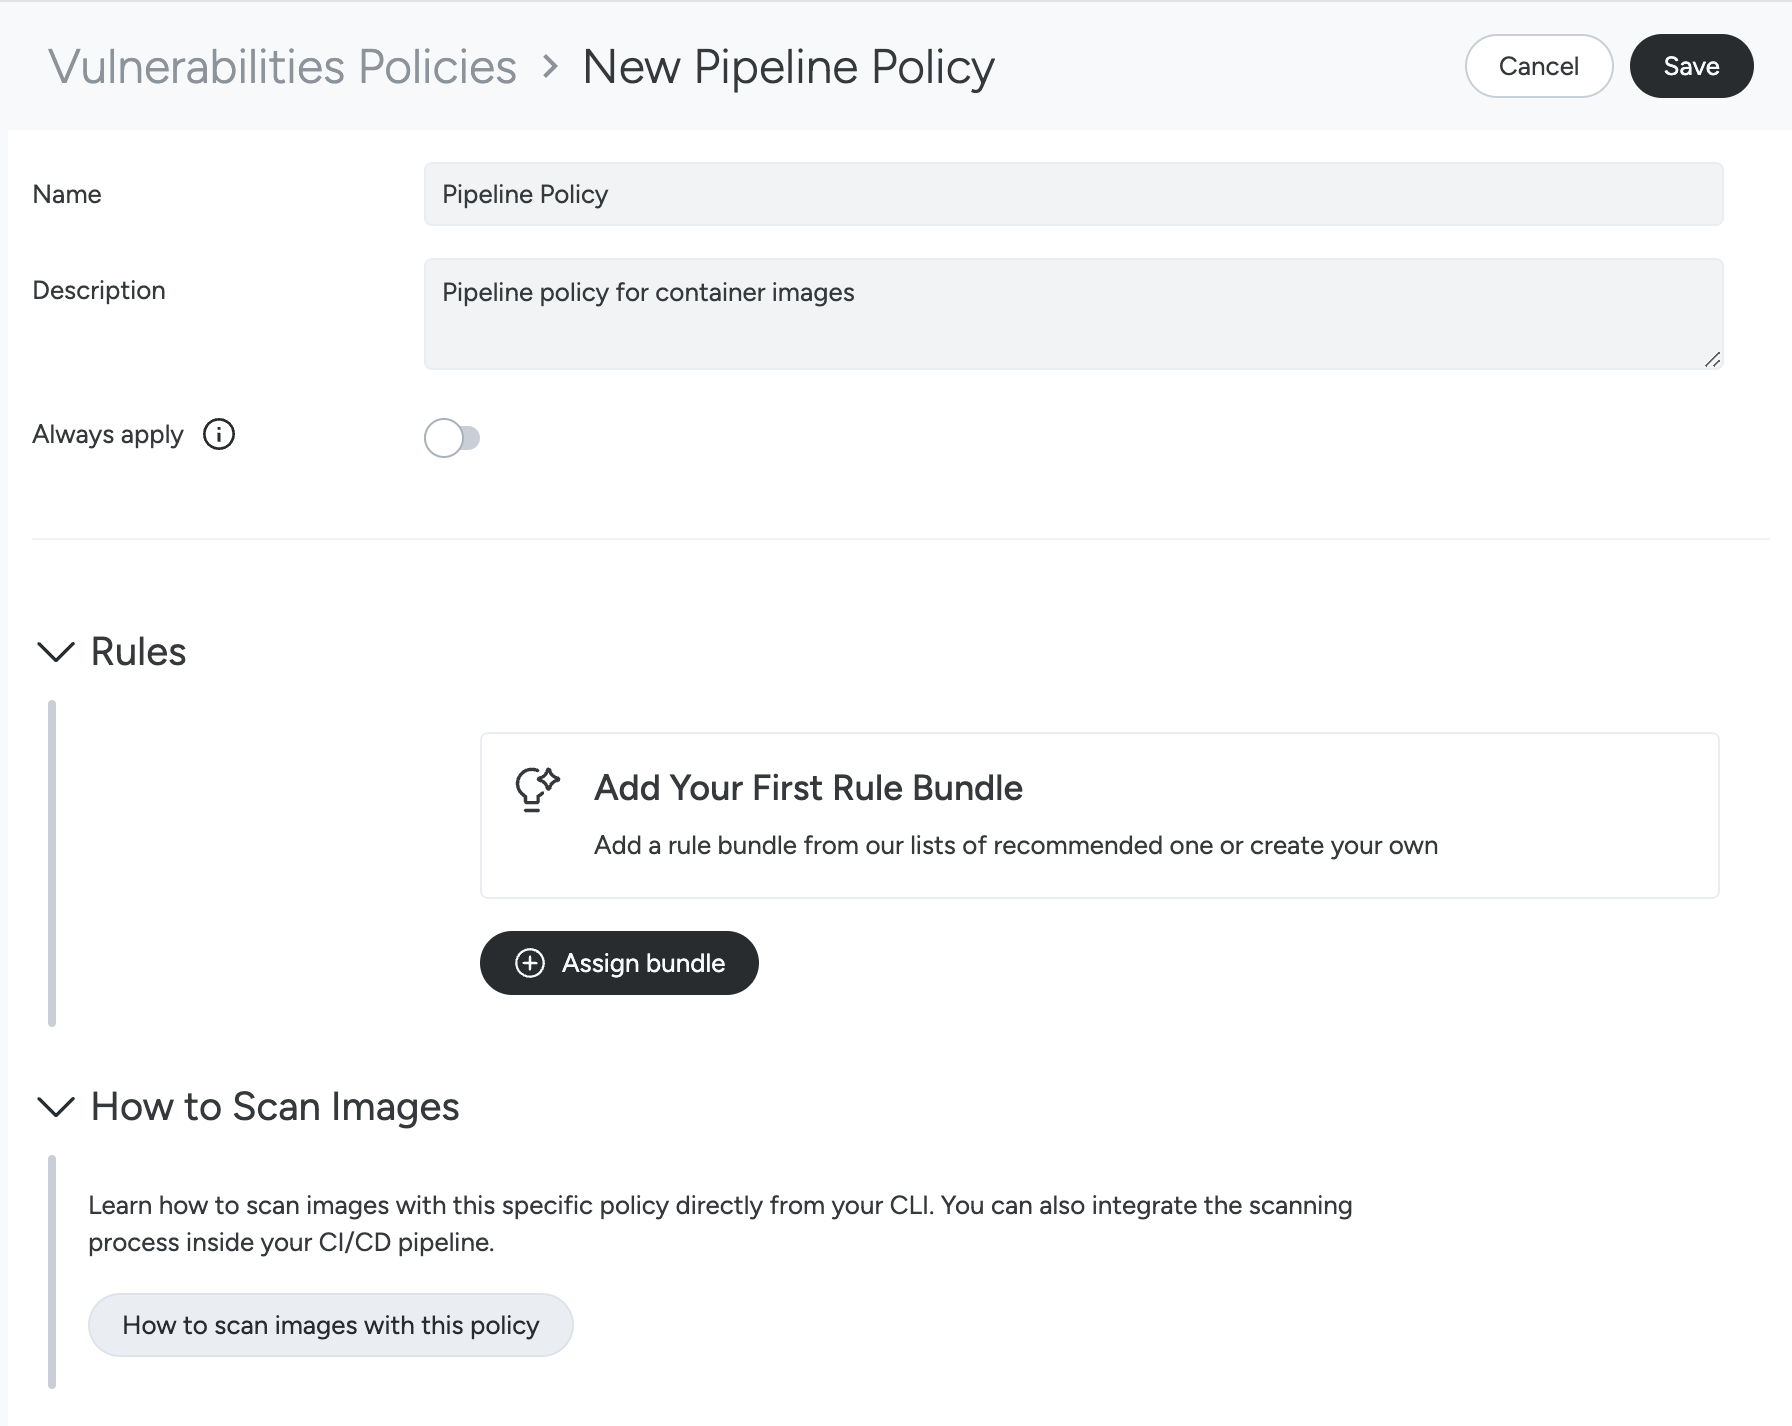Click the plus icon on Assign bundle
The height and width of the screenshot is (1426, 1792).
coord(530,963)
